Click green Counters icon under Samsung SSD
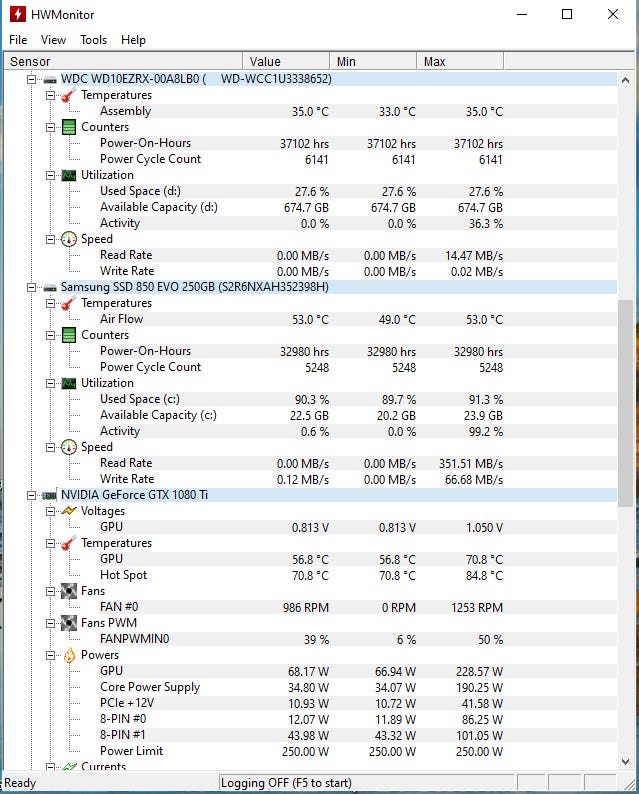Screen dimensions: 639x794 68,335
